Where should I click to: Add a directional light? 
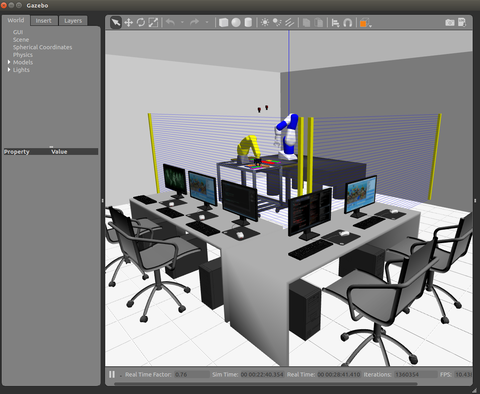[x=289, y=22]
